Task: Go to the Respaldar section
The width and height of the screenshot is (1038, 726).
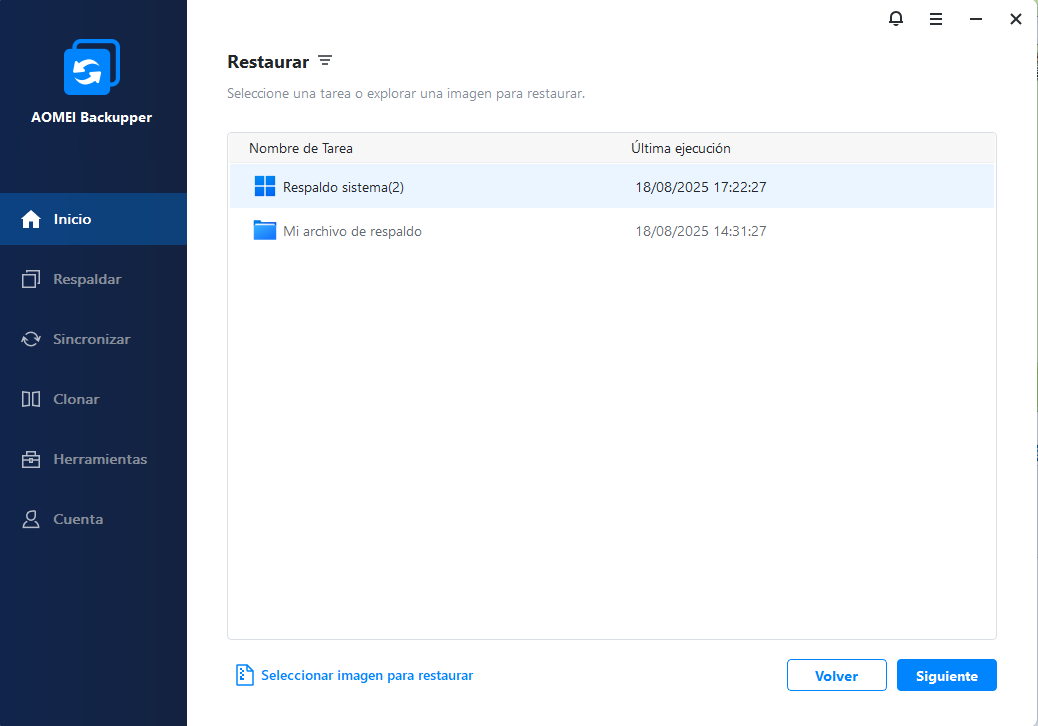Action: (x=86, y=279)
